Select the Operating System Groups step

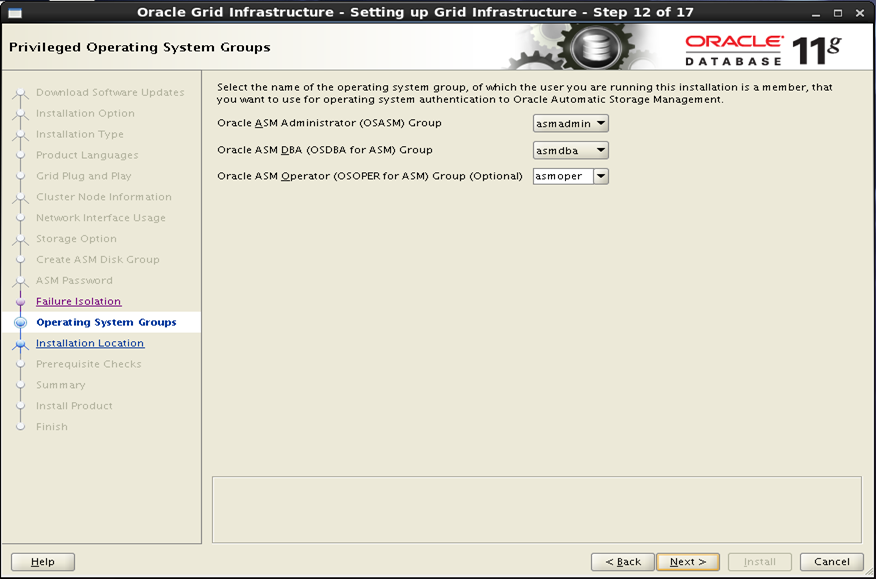click(106, 322)
